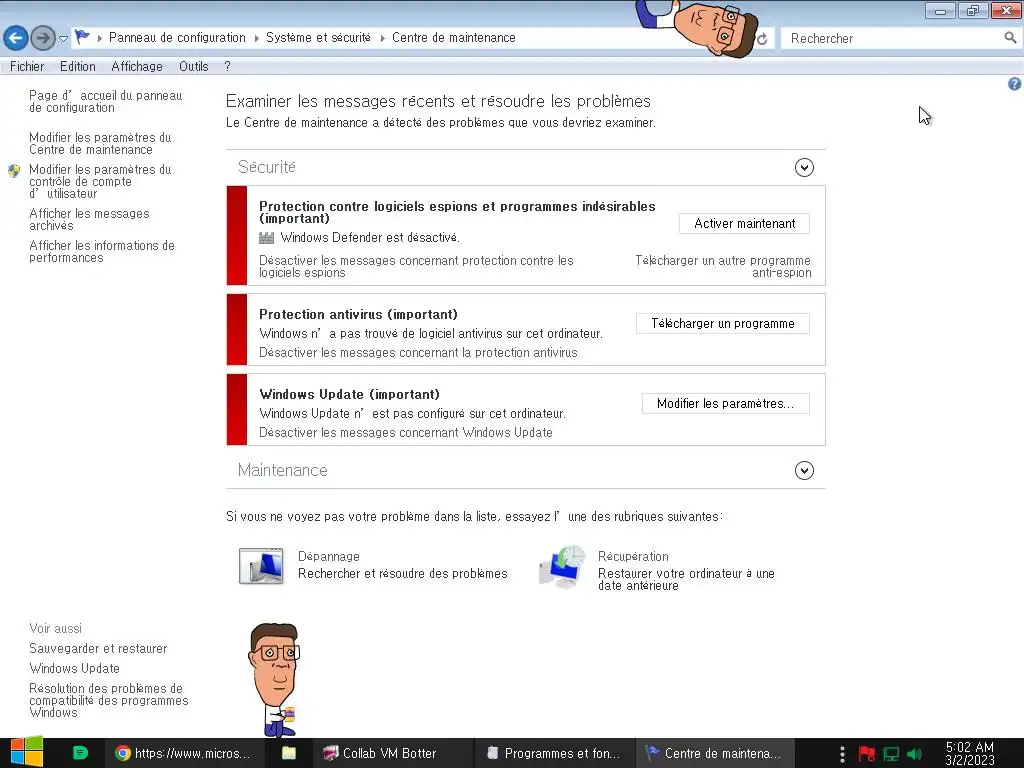Click the Windows Start button

(27, 753)
